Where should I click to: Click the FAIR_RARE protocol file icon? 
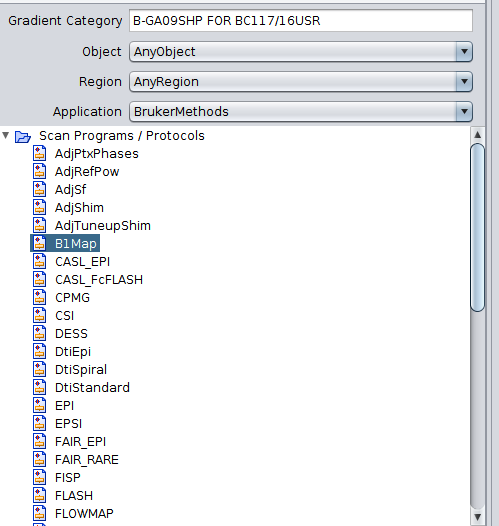(39, 459)
